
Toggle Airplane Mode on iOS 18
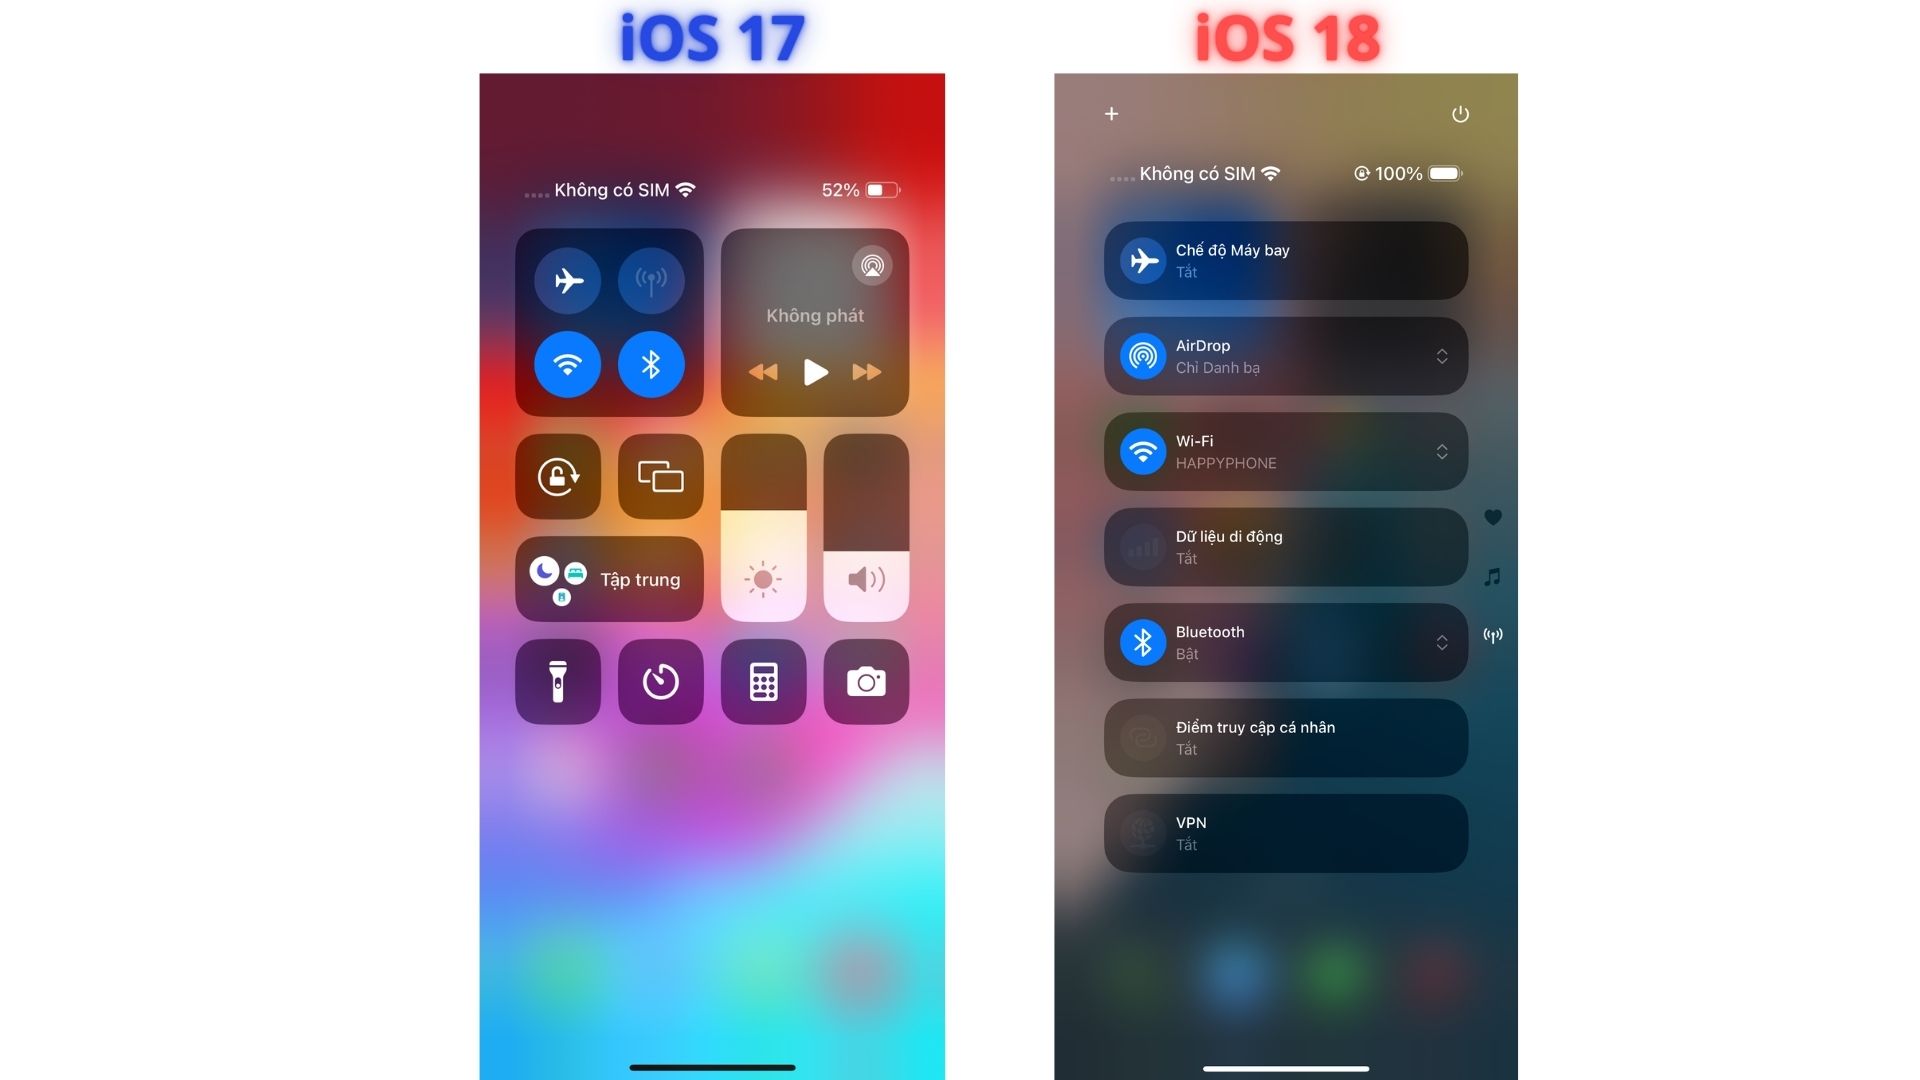[1284, 260]
